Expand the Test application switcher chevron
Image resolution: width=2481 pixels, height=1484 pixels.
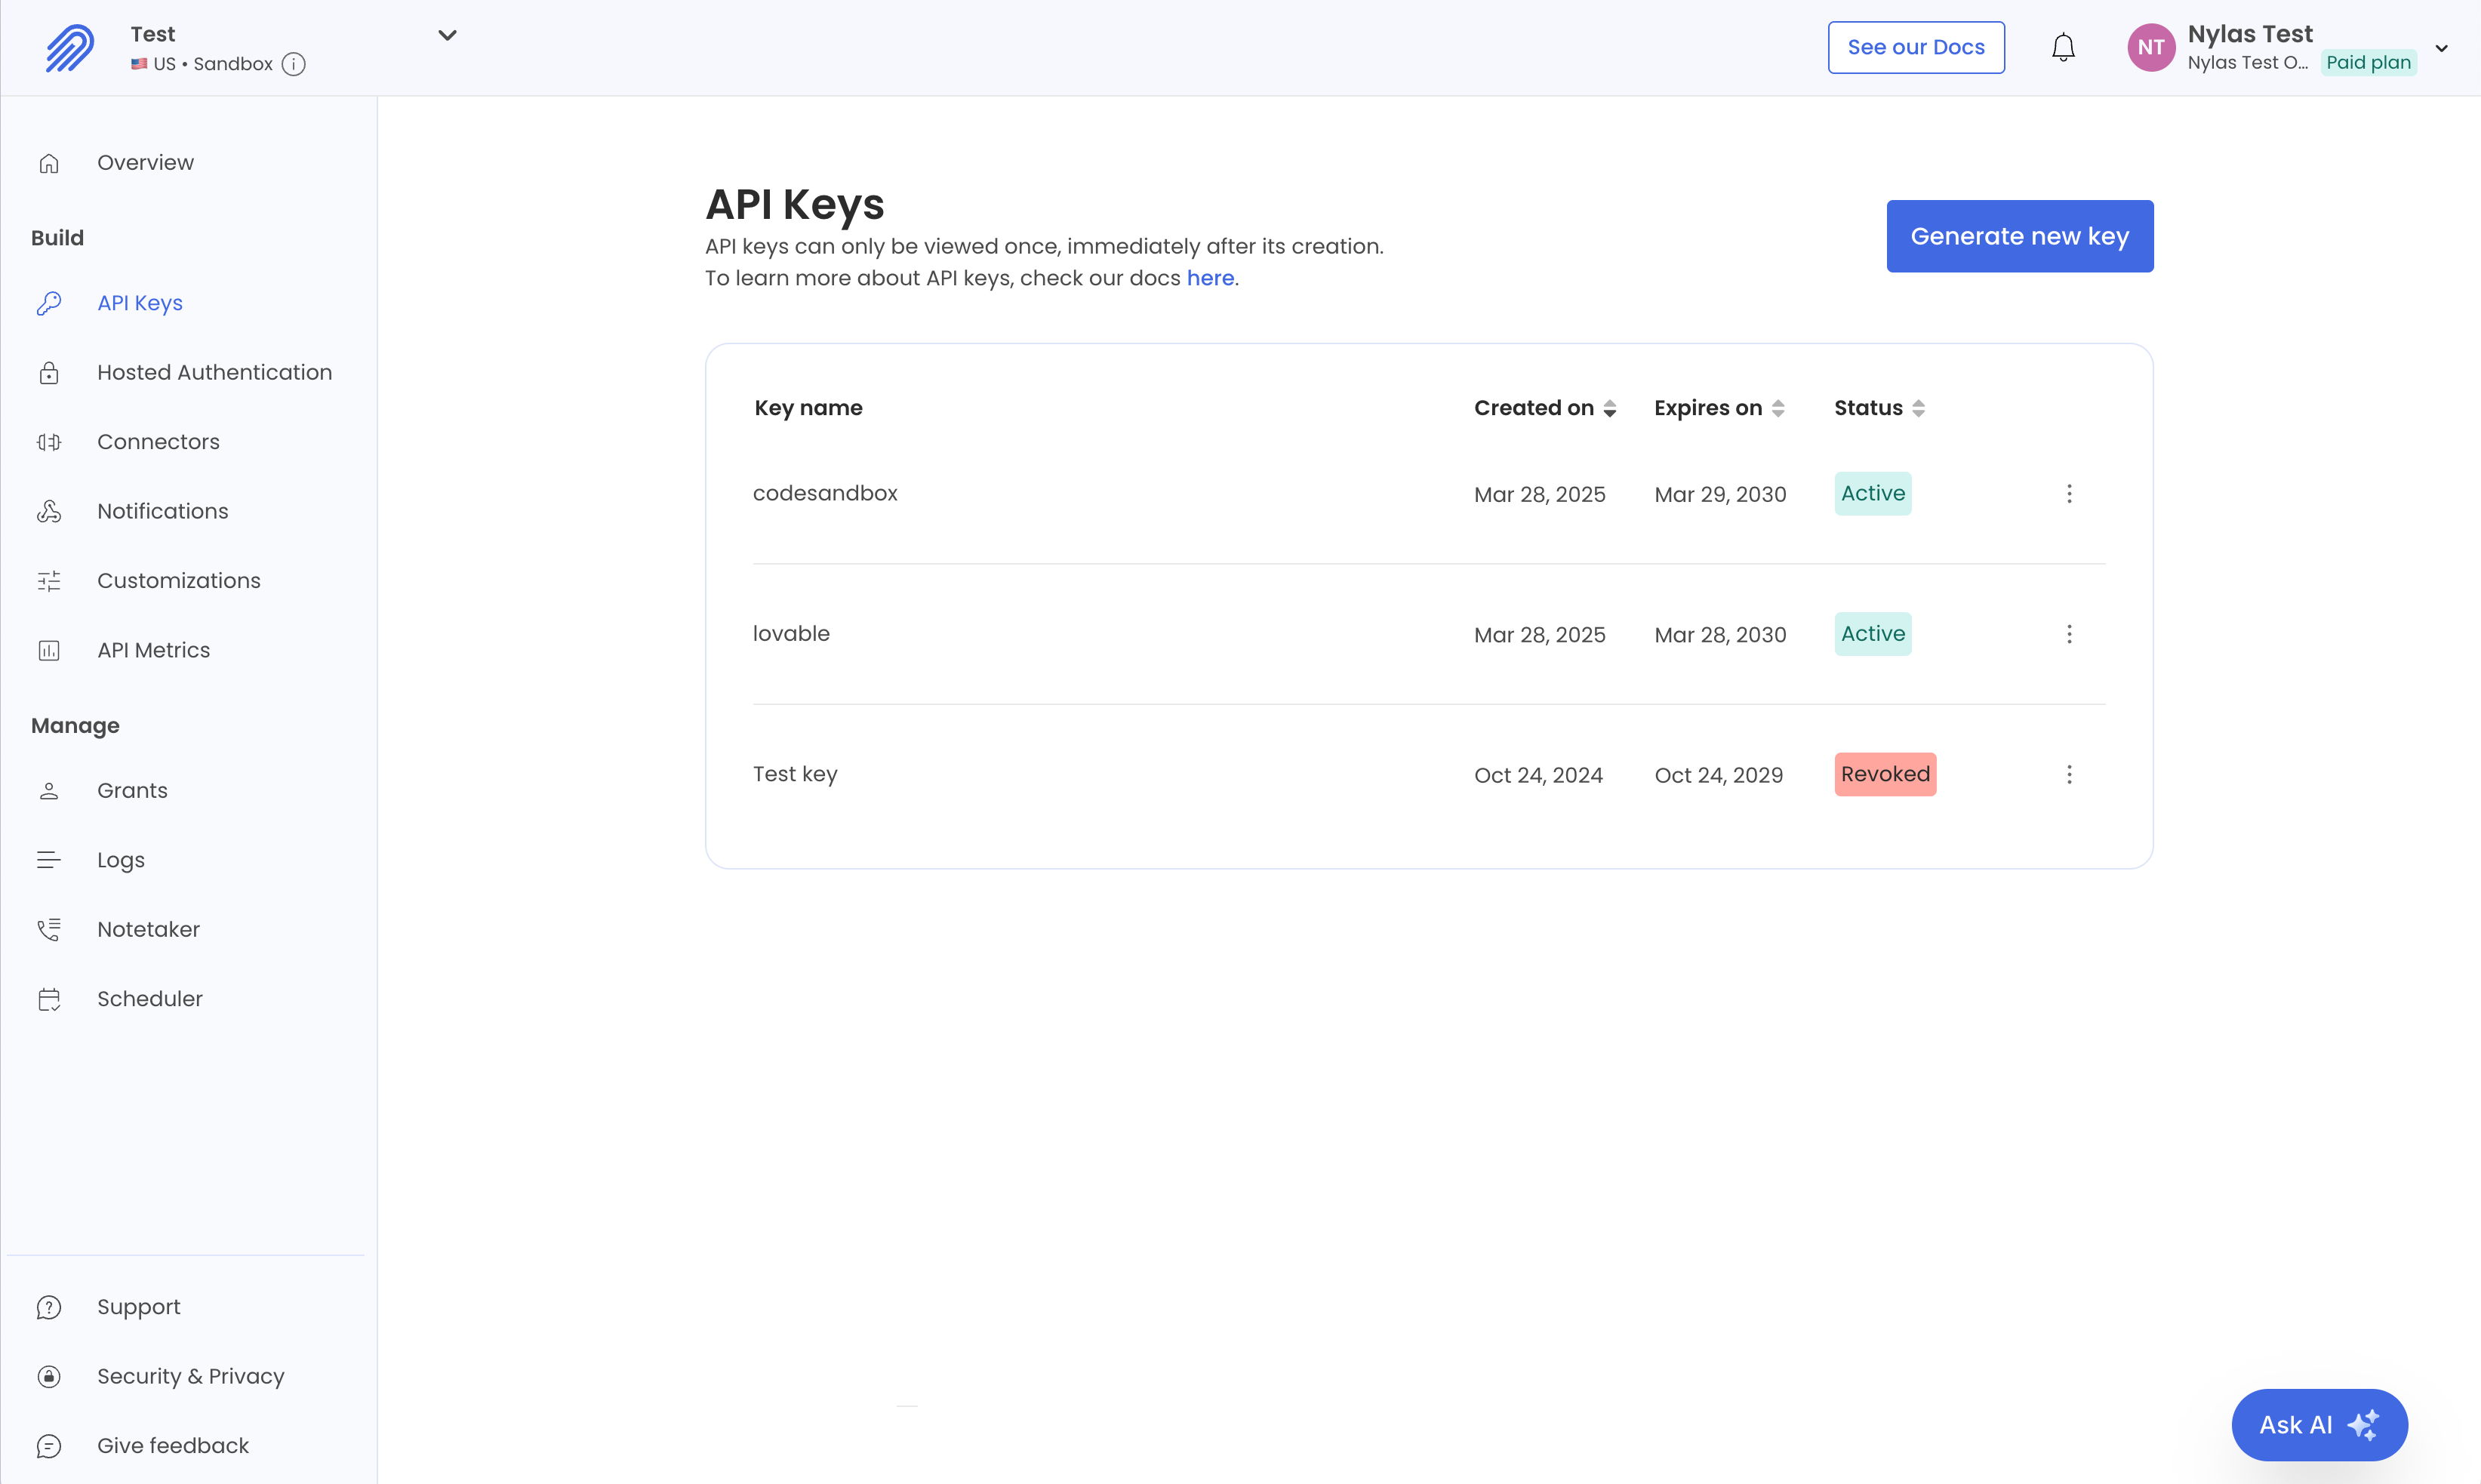click(x=447, y=34)
